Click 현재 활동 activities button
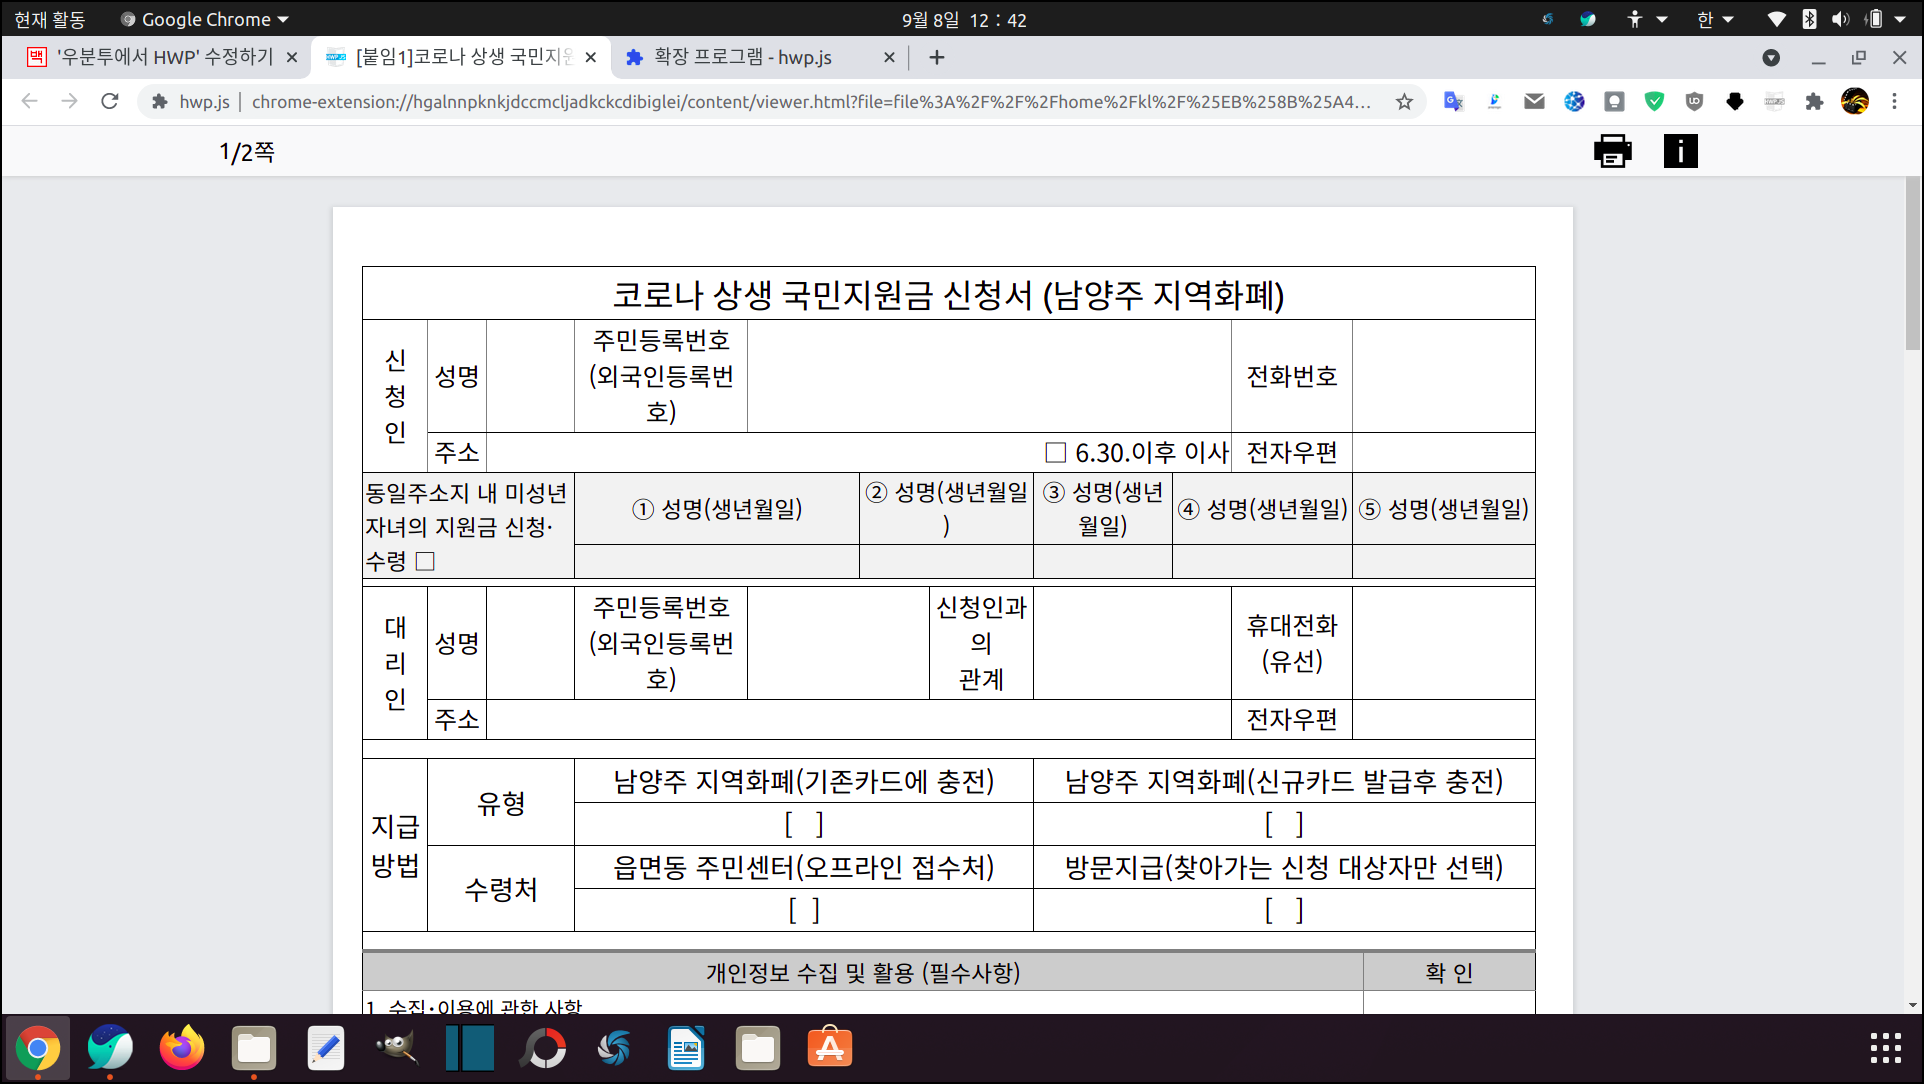The image size is (1924, 1084). point(50,19)
